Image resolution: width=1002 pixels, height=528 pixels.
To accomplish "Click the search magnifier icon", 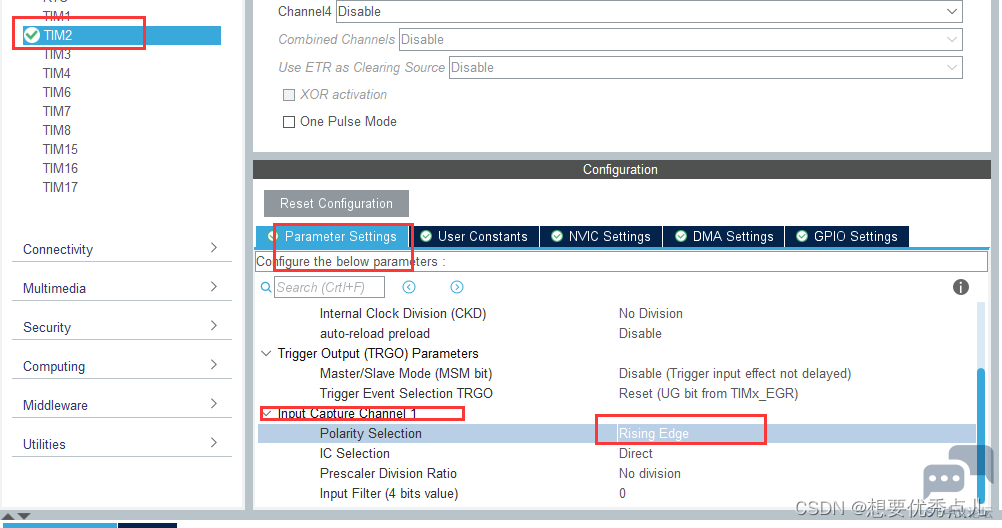I will pos(266,288).
